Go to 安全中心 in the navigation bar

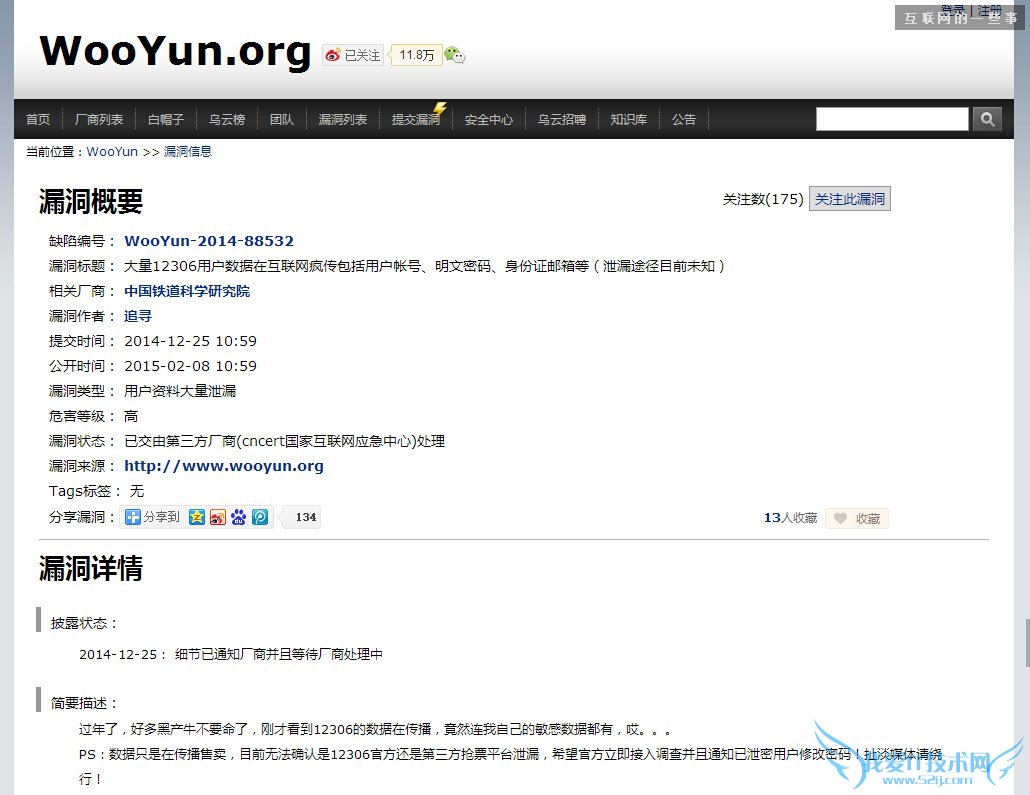coord(489,119)
